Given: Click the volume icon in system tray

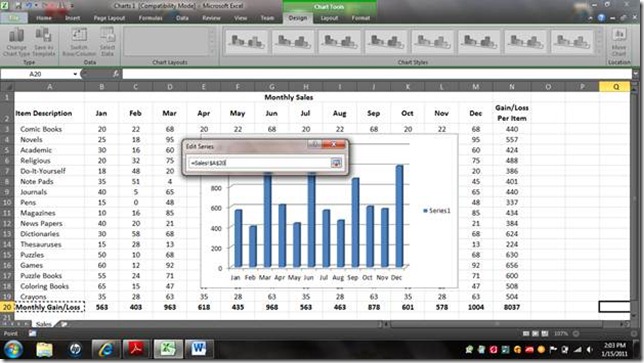Looking at the screenshot, I should (x=589, y=350).
